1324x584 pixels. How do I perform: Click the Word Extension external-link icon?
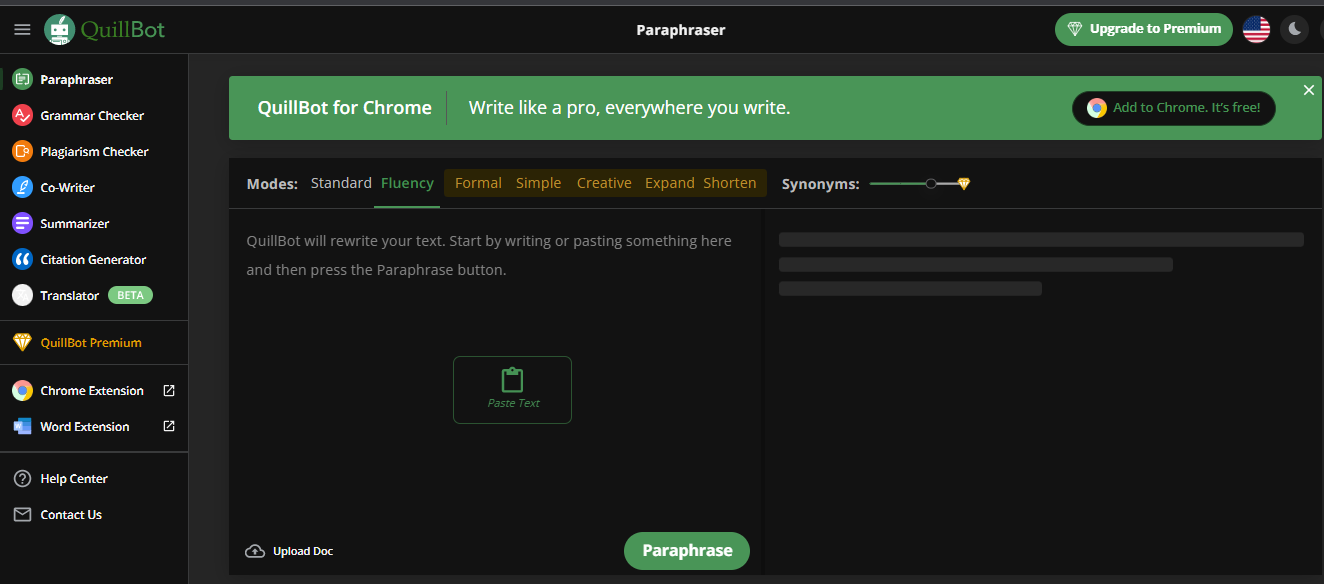tap(169, 426)
